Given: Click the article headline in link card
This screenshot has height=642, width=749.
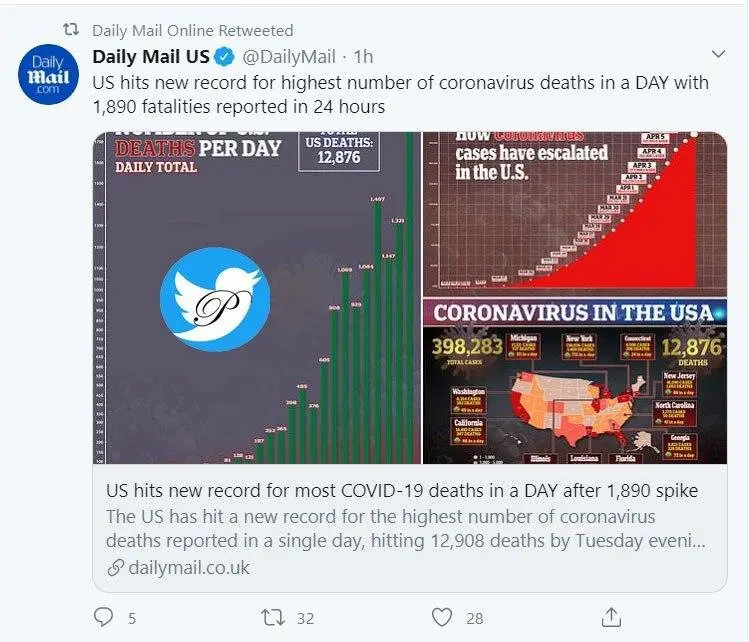Looking at the screenshot, I should tap(402, 491).
